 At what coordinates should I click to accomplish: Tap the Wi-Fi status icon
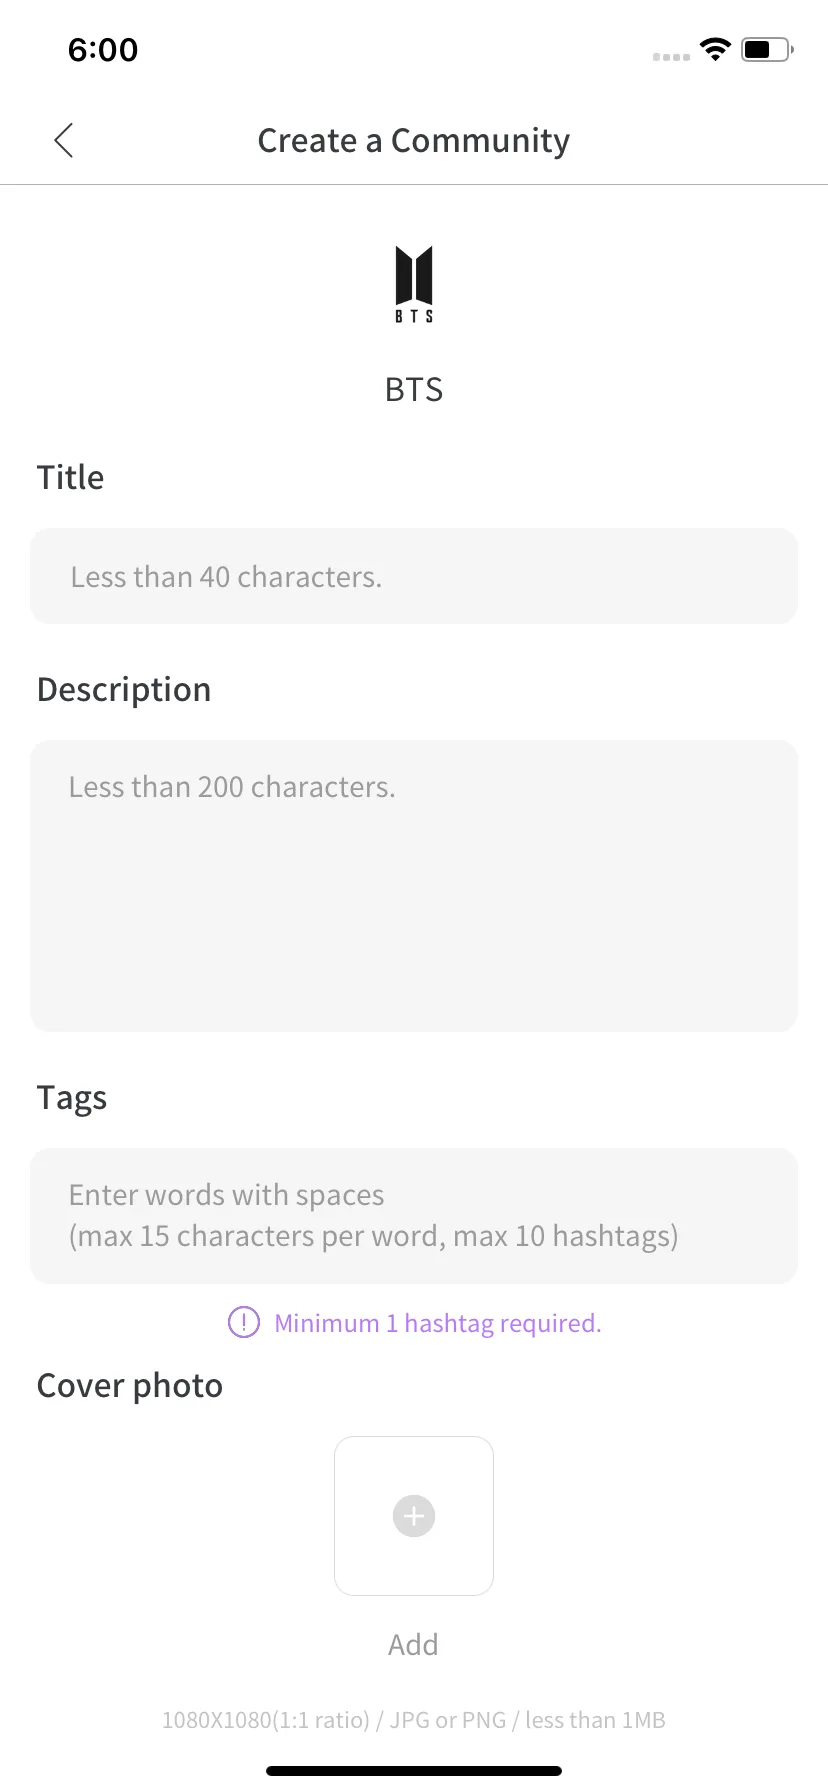coord(715,49)
